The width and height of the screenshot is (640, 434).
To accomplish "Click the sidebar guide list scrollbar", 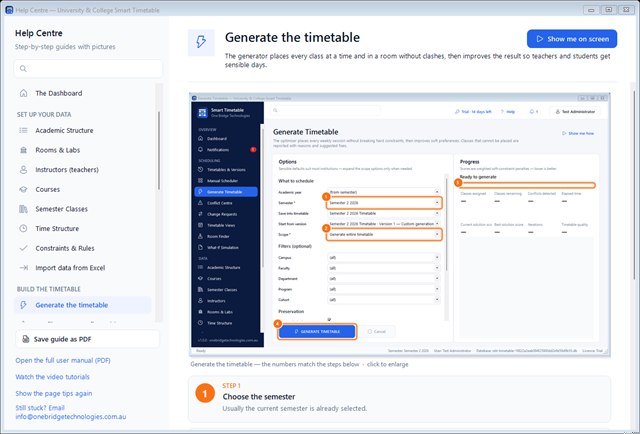I will [x=159, y=151].
